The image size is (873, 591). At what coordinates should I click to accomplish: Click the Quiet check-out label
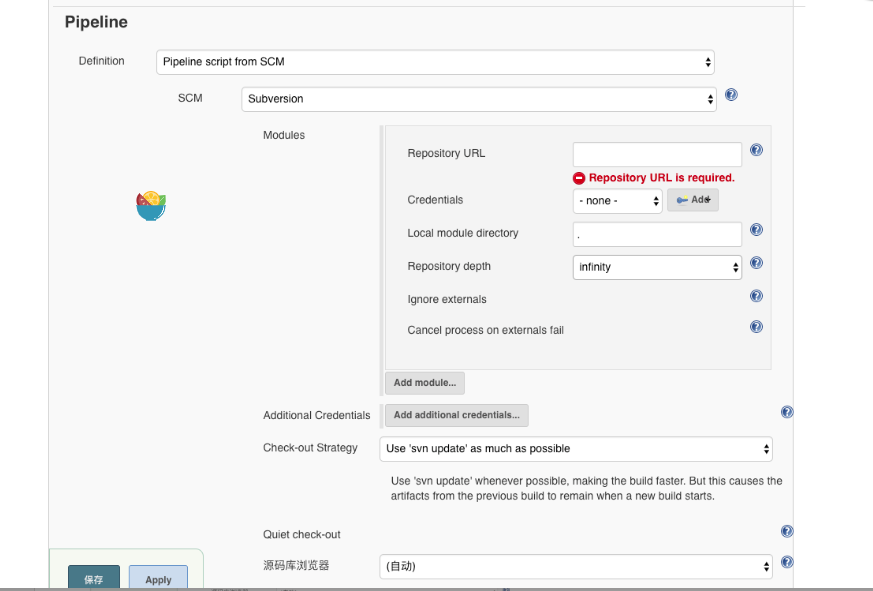pyautogui.click(x=302, y=535)
